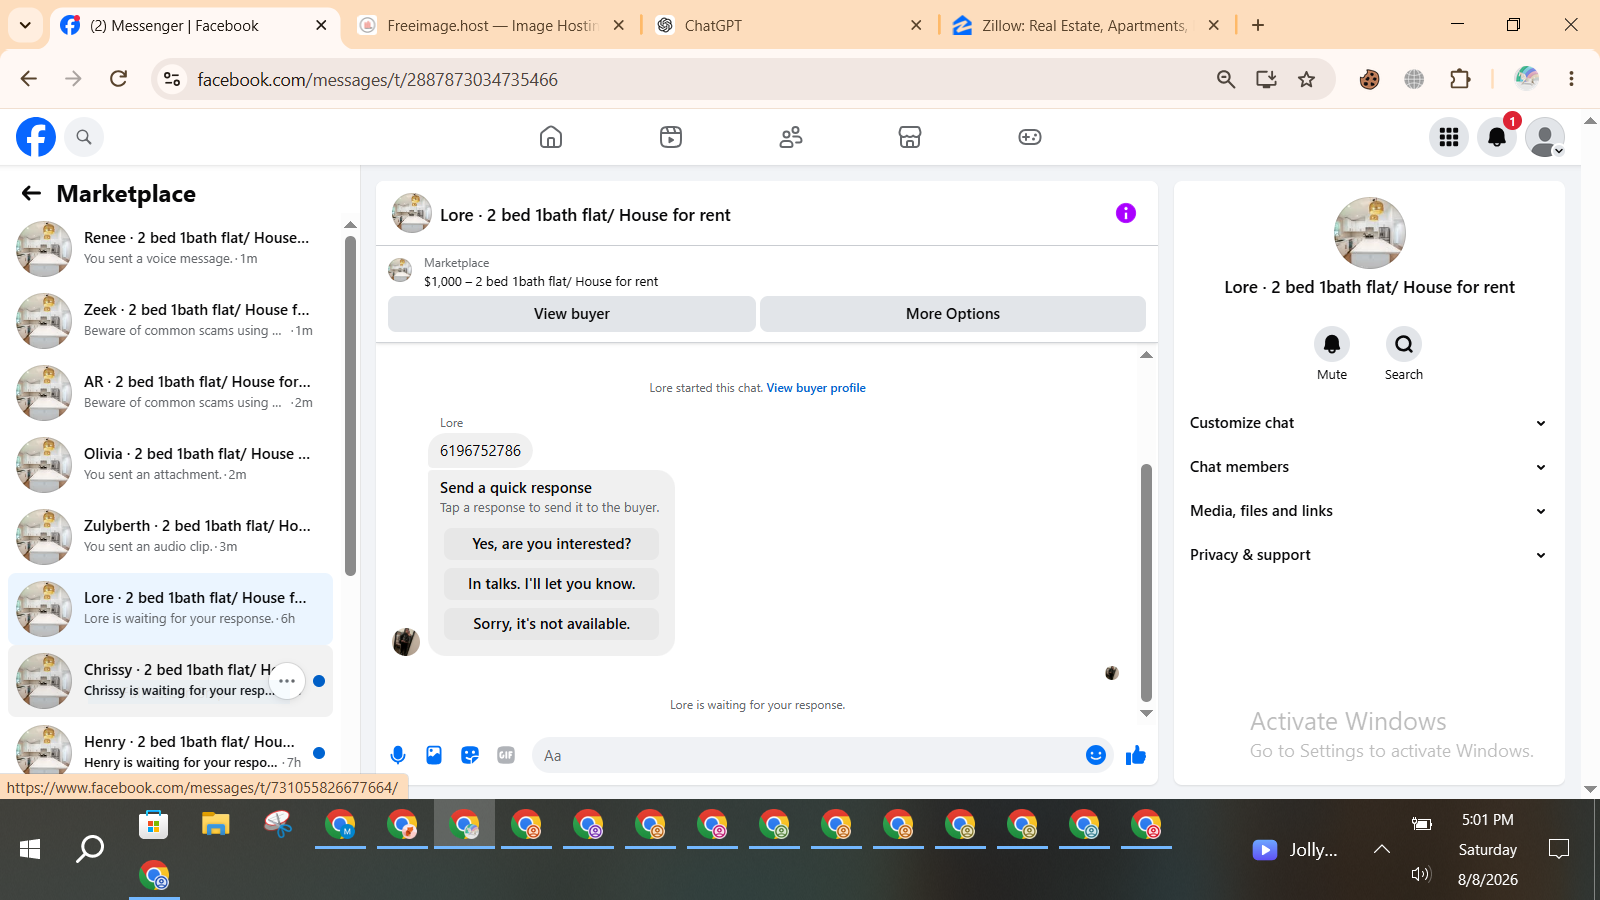The width and height of the screenshot is (1600, 900).
Task: Install the app from address bar
Action: click(1266, 79)
